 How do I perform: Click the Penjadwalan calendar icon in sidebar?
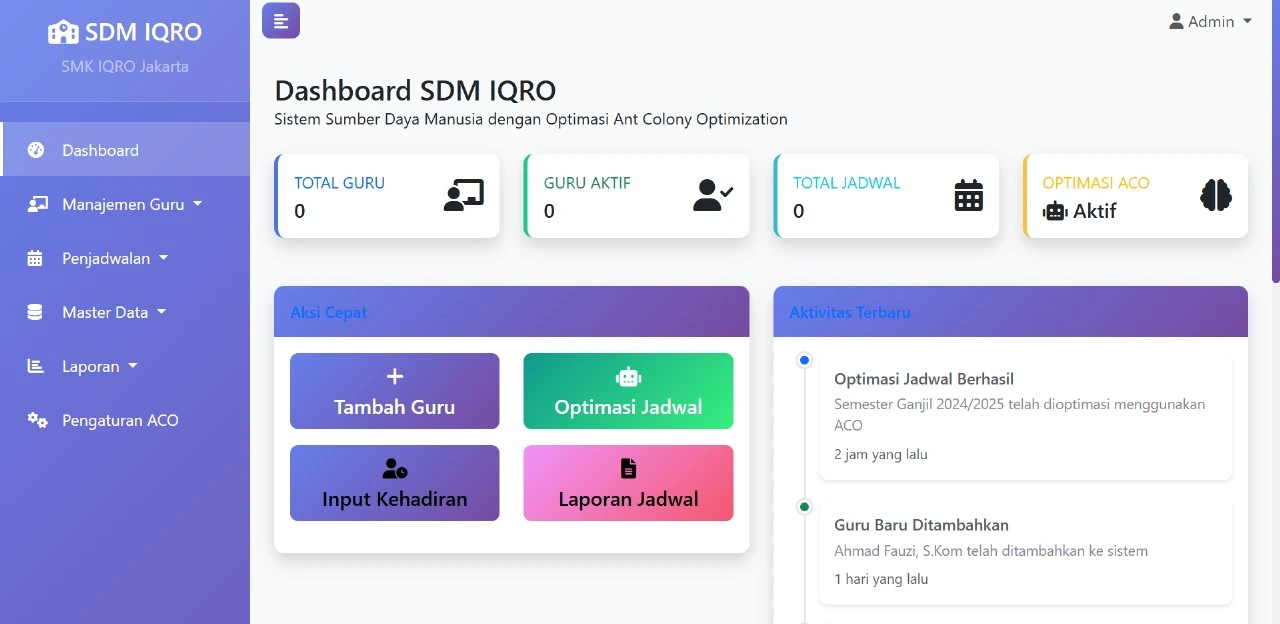pos(35,258)
